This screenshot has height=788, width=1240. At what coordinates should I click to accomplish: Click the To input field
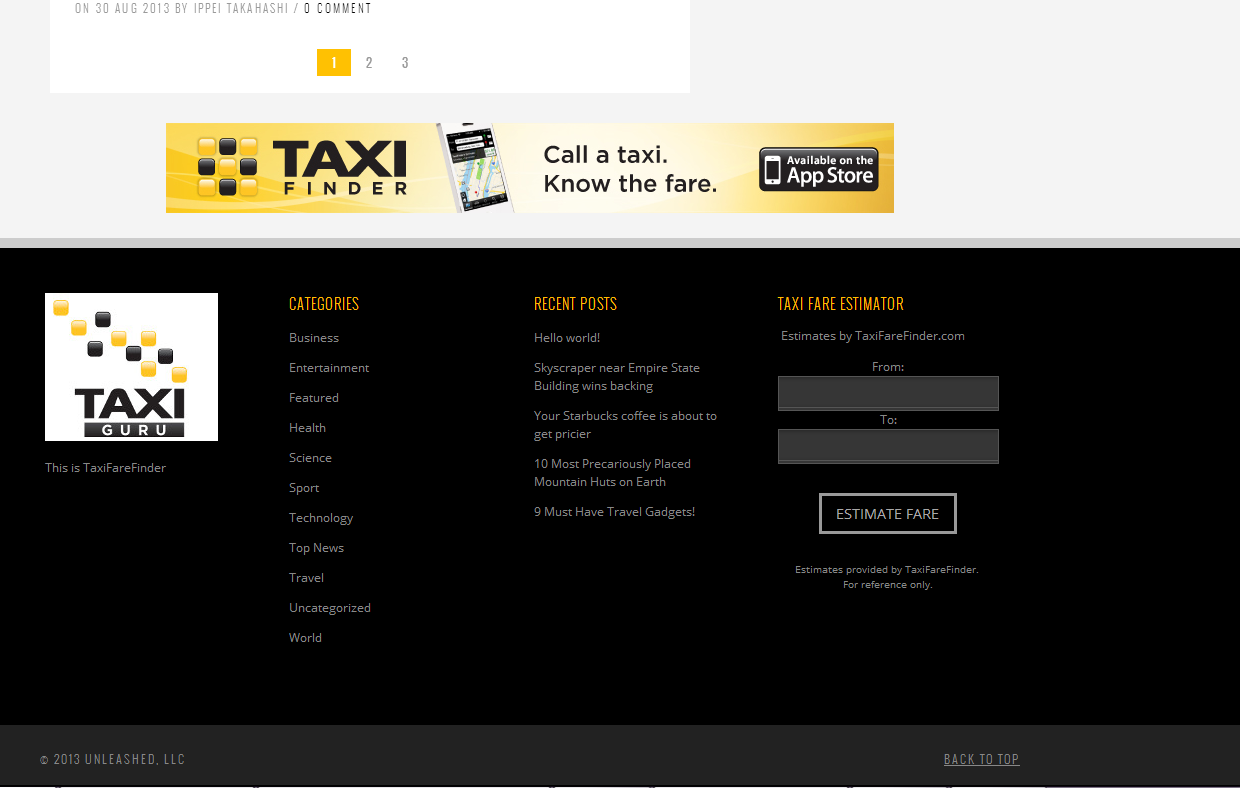coord(888,446)
